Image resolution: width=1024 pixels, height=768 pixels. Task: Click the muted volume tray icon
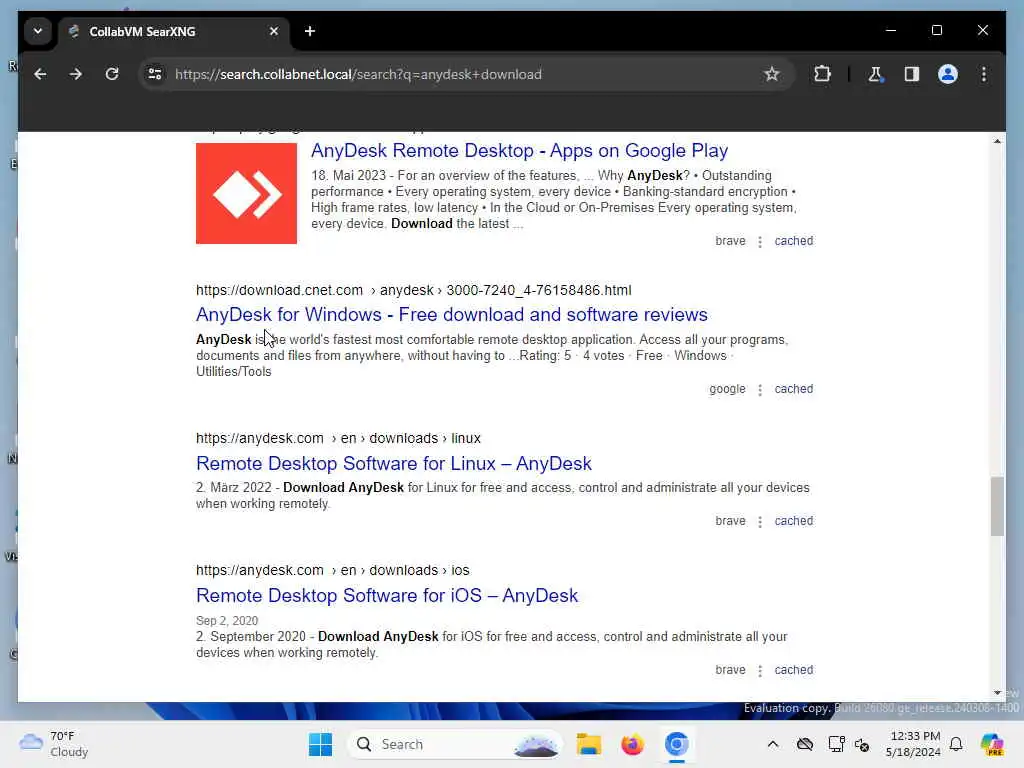861,744
